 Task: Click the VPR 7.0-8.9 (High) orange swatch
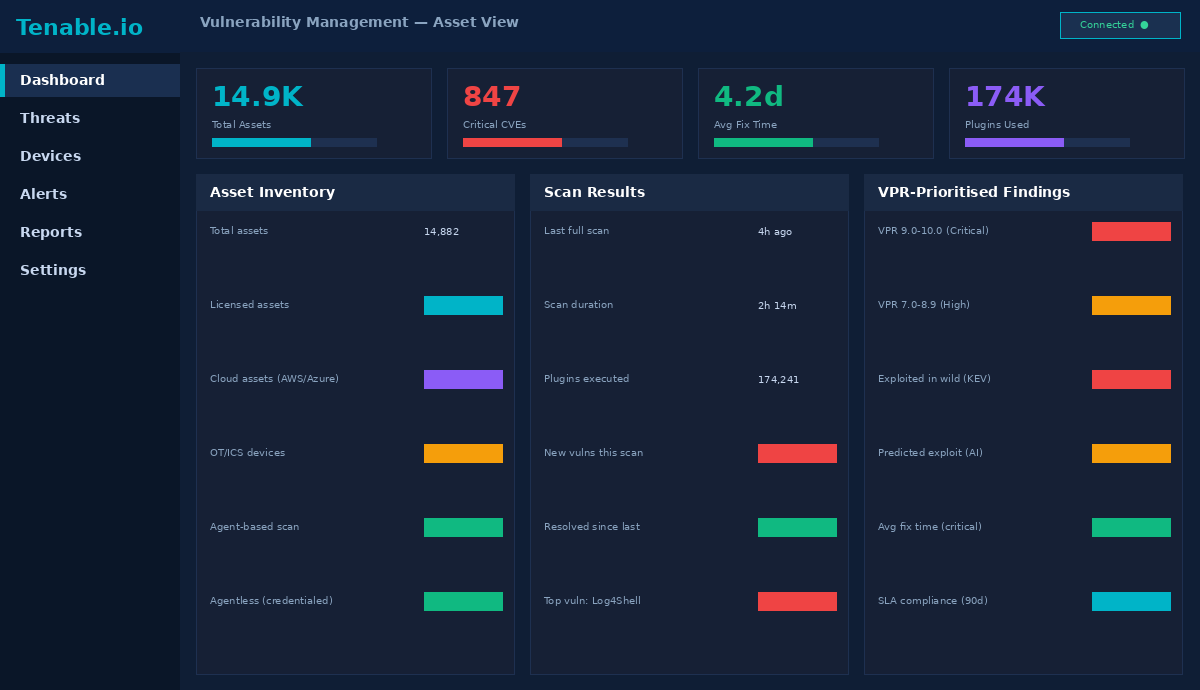point(1131,305)
